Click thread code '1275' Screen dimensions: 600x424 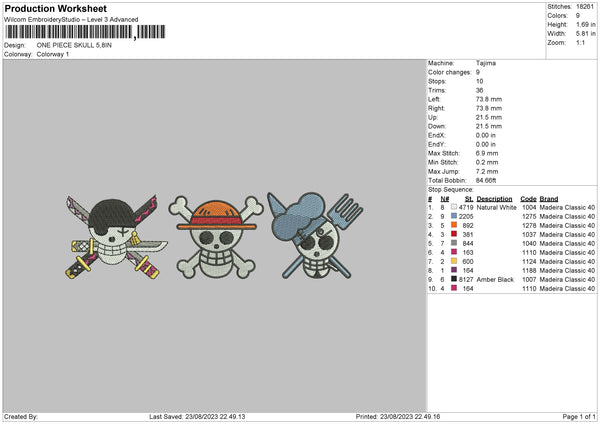click(x=529, y=216)
